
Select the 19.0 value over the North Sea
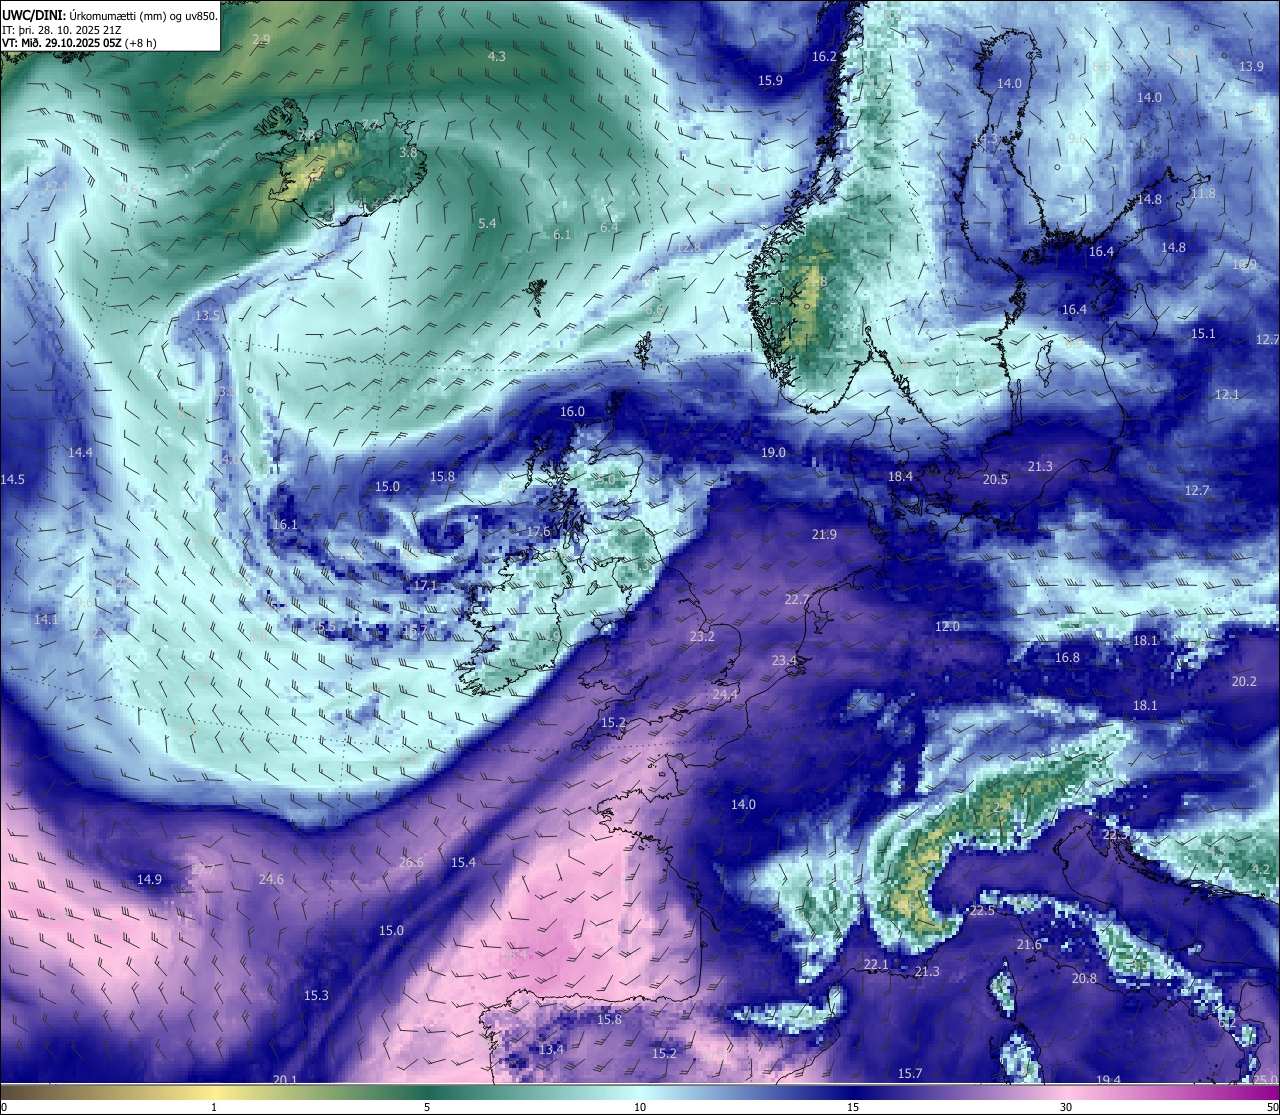[x=773, y=452]
